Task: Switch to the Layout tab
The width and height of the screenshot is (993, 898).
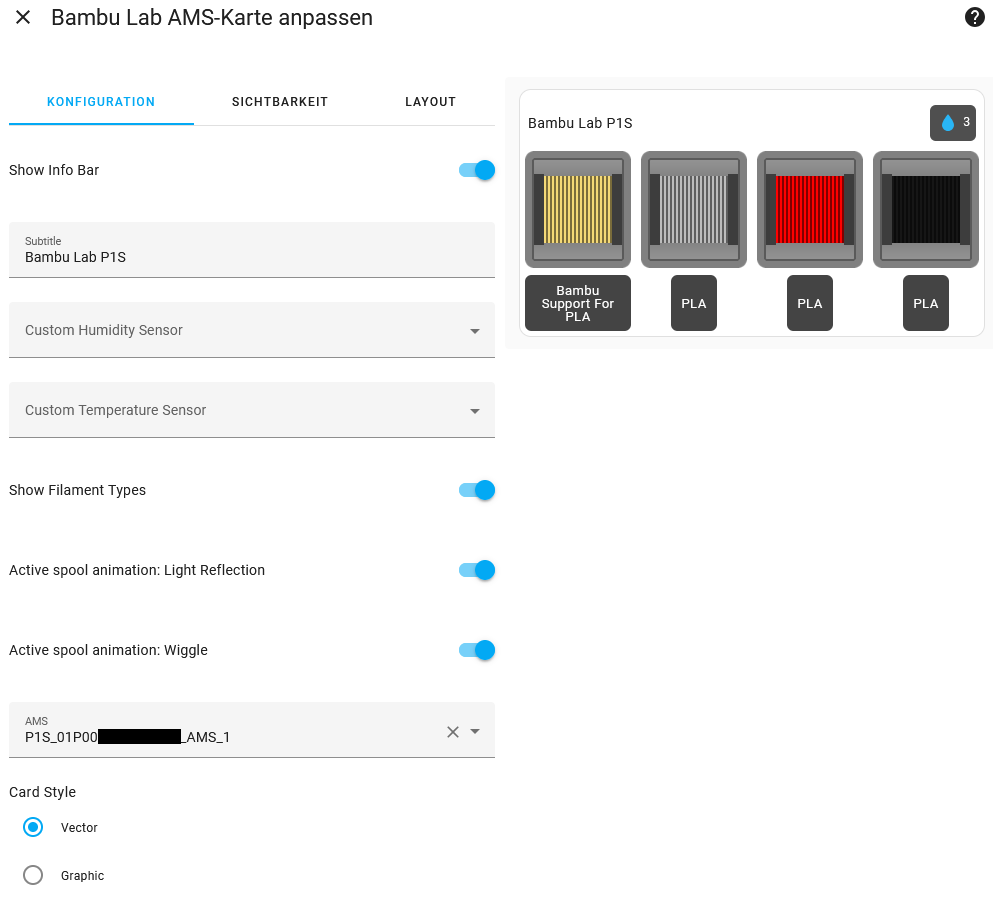Action: 431,102
